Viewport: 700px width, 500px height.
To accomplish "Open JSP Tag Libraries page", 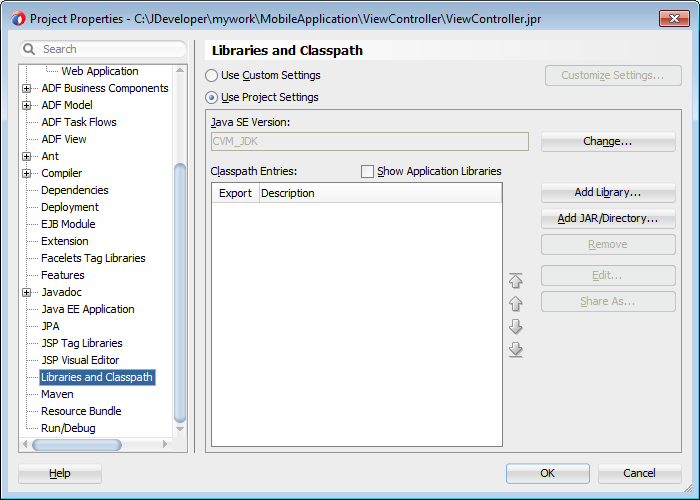I will click(82, 343).
